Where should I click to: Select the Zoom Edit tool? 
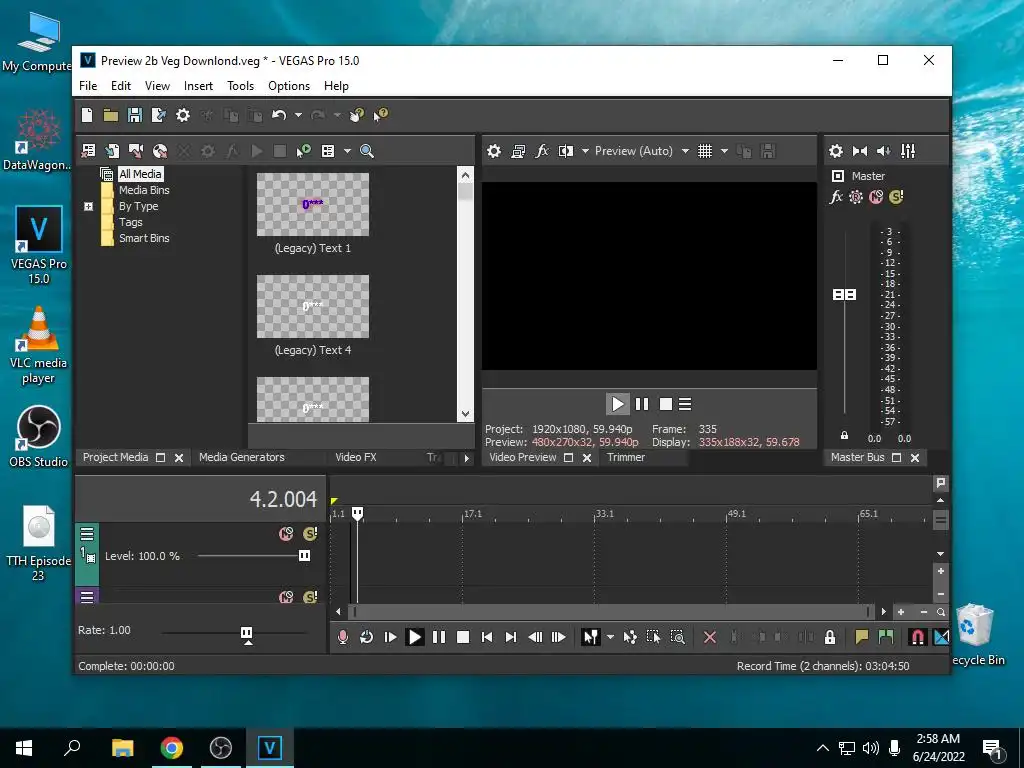point(678,637)
